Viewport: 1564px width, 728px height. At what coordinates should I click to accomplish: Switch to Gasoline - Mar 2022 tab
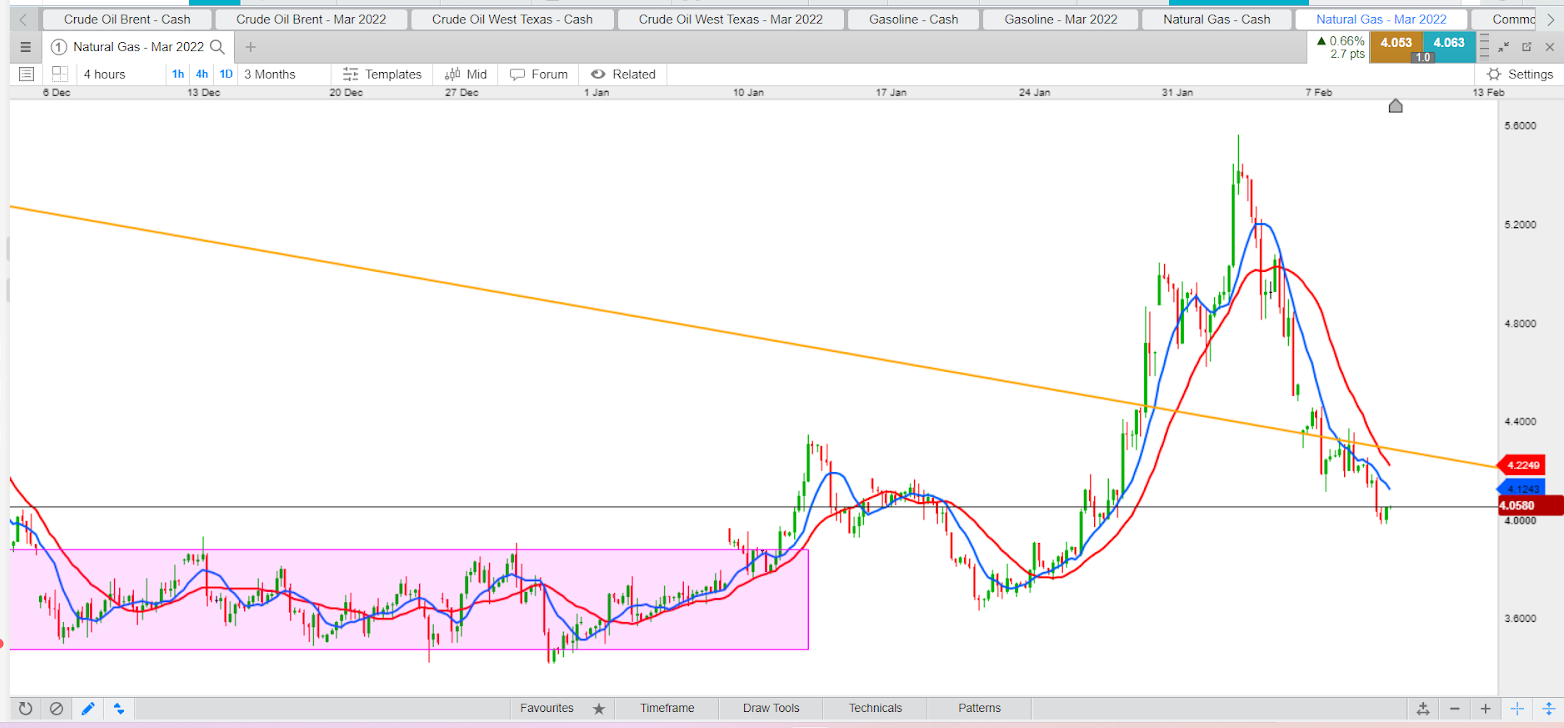(1061, 19)
